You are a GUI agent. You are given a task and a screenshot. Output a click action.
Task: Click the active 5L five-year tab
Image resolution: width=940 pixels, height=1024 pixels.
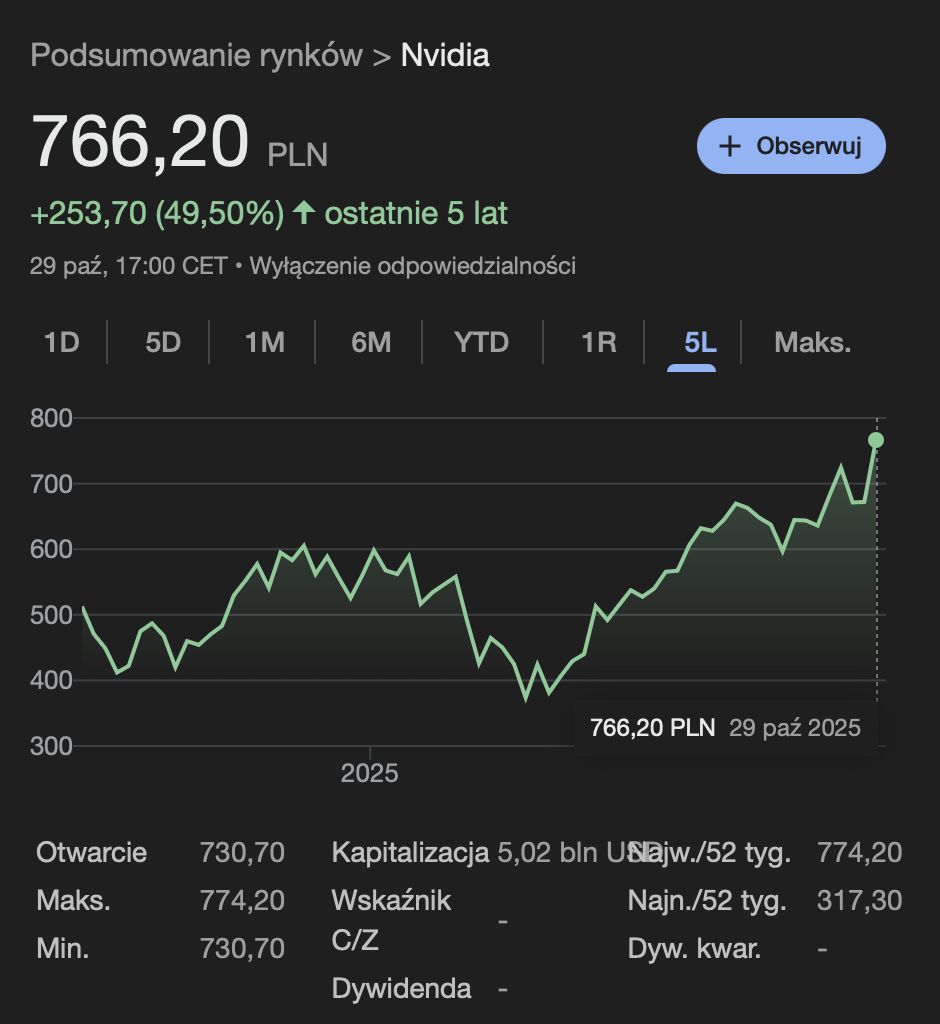point(700,343)
